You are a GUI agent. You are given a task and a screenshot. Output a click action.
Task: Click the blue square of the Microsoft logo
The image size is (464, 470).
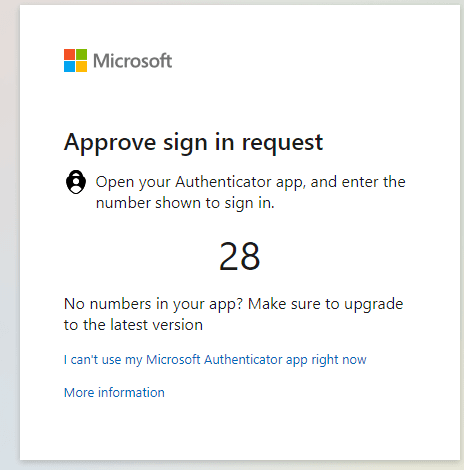pyautogui.click(x=69, y=67)
